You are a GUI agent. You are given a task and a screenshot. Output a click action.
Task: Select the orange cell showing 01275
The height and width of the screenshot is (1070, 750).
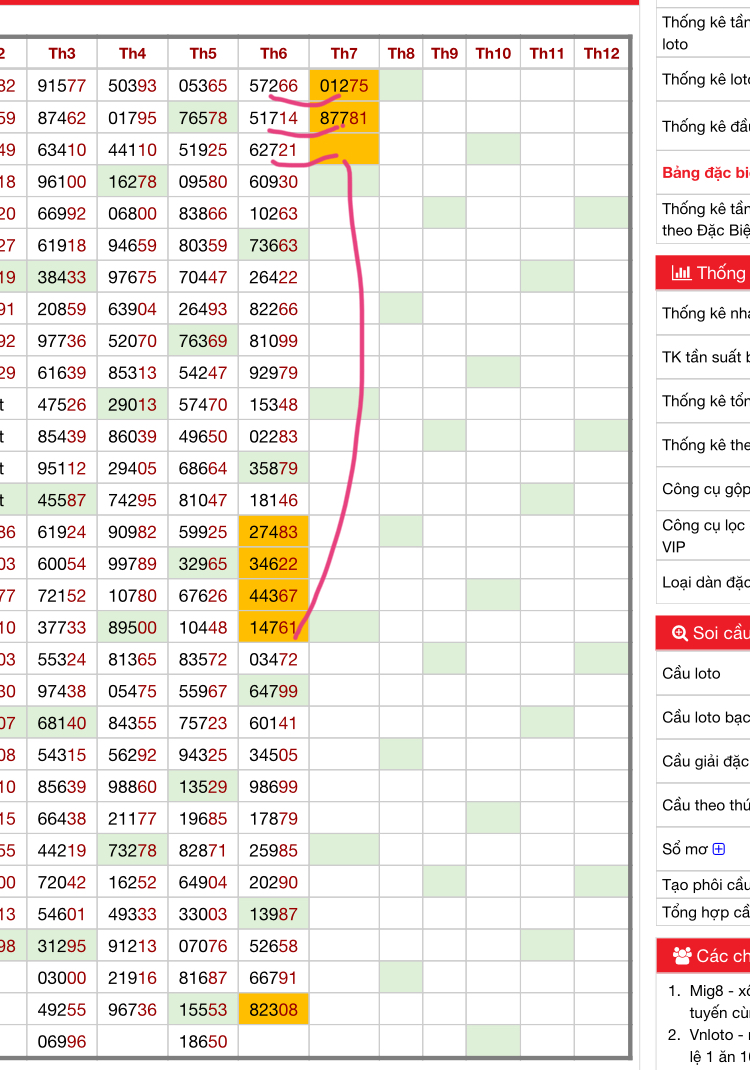click(344, 86)
